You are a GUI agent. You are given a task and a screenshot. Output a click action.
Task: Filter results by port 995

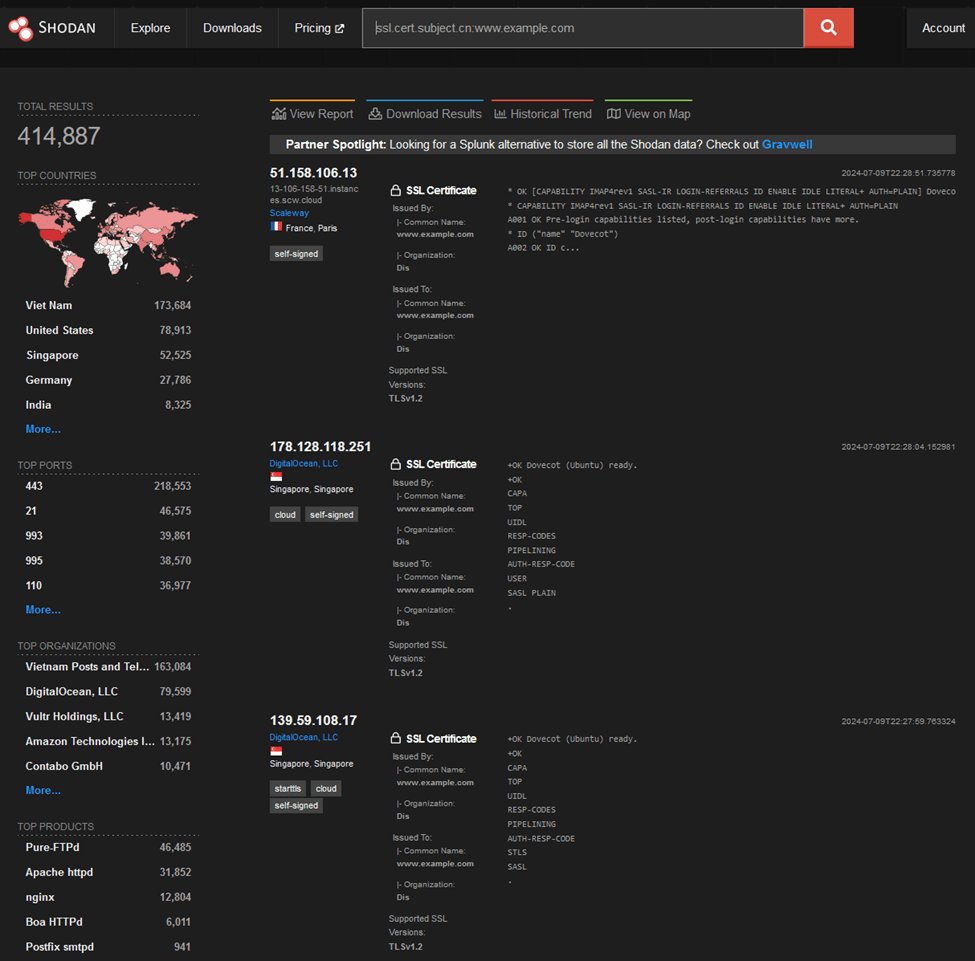pyautogui.click(x=108, y=560)
